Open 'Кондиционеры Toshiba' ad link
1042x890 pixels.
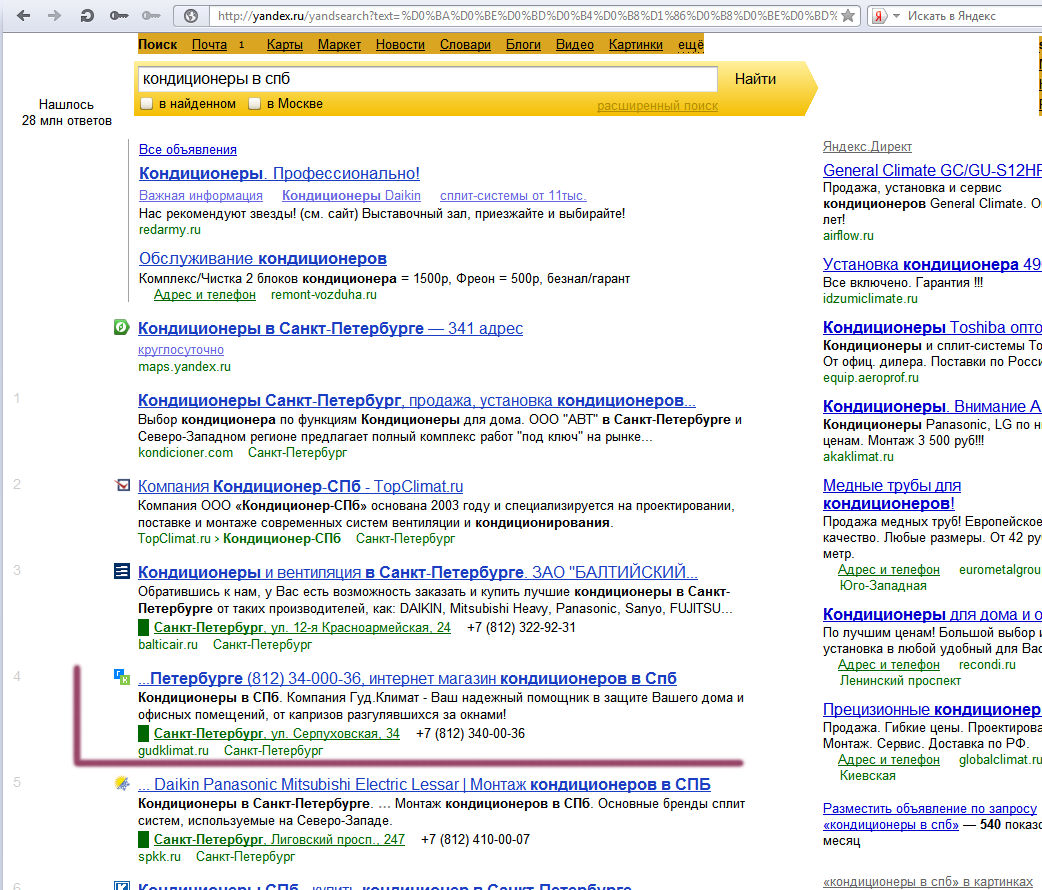(x=932, y=327)
